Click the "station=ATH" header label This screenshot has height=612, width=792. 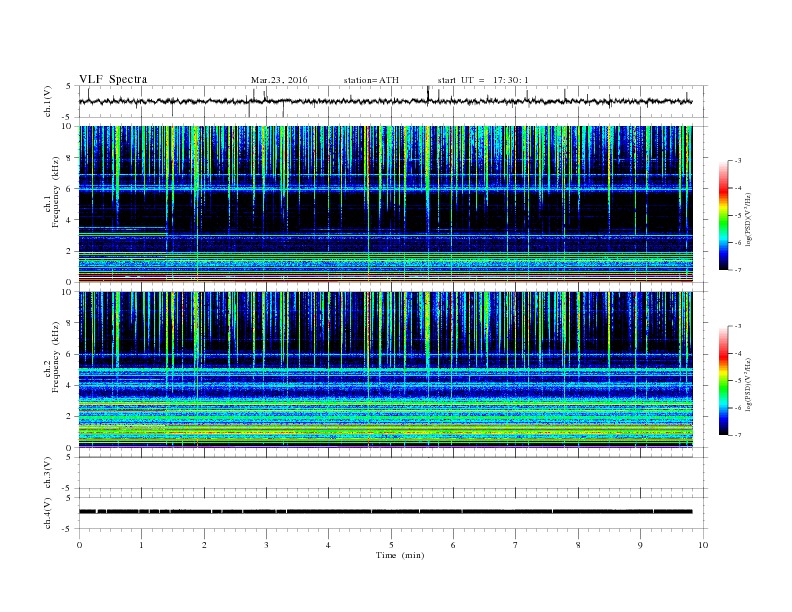pyautogui.click(x=371, y=80)
